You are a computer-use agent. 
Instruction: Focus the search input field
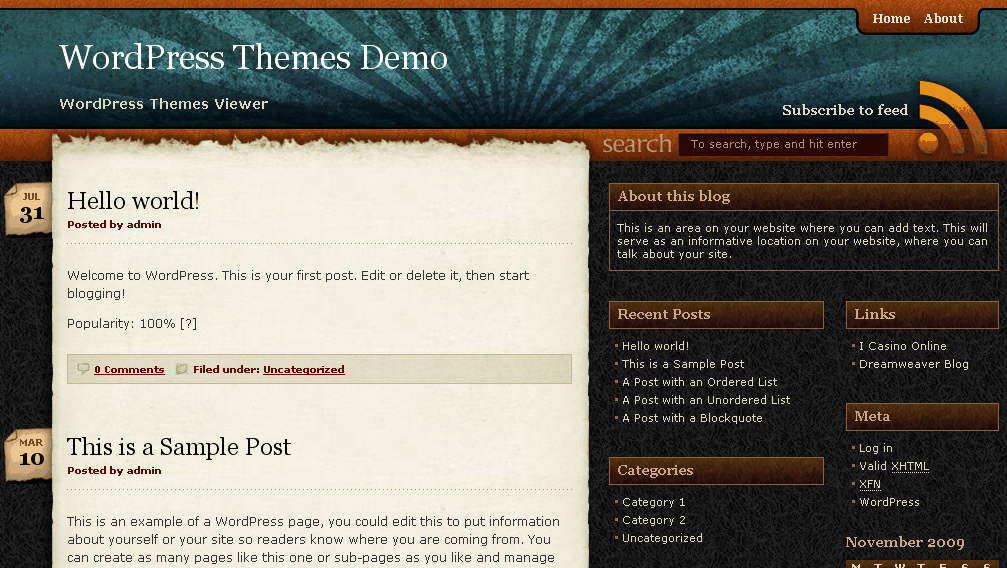784,145
